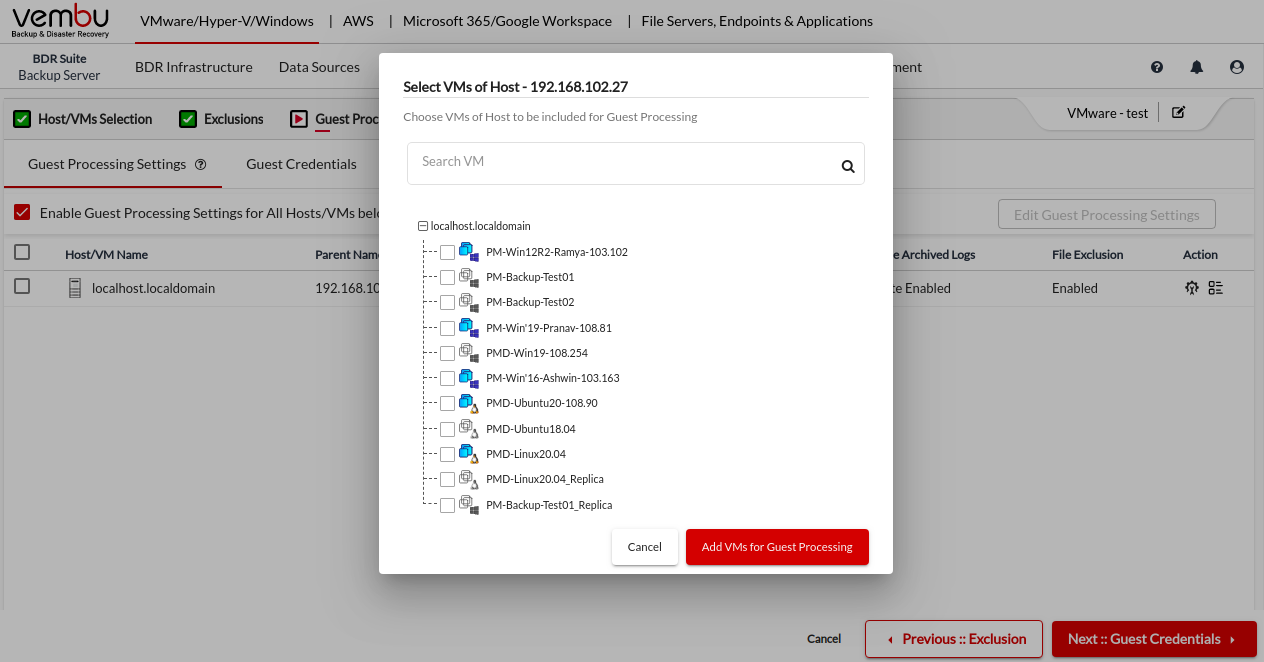The image size is (1264, 662).
Task: Check the PM-Backup-Test01 checkbox
Action: (x=447, y=277)
